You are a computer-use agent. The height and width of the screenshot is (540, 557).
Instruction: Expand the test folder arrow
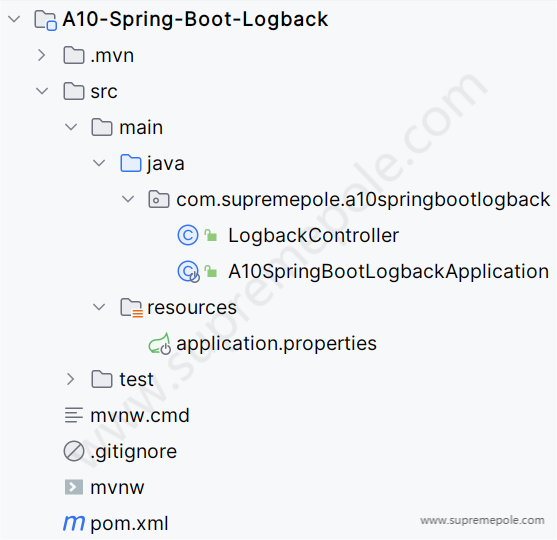click(70, 379)
